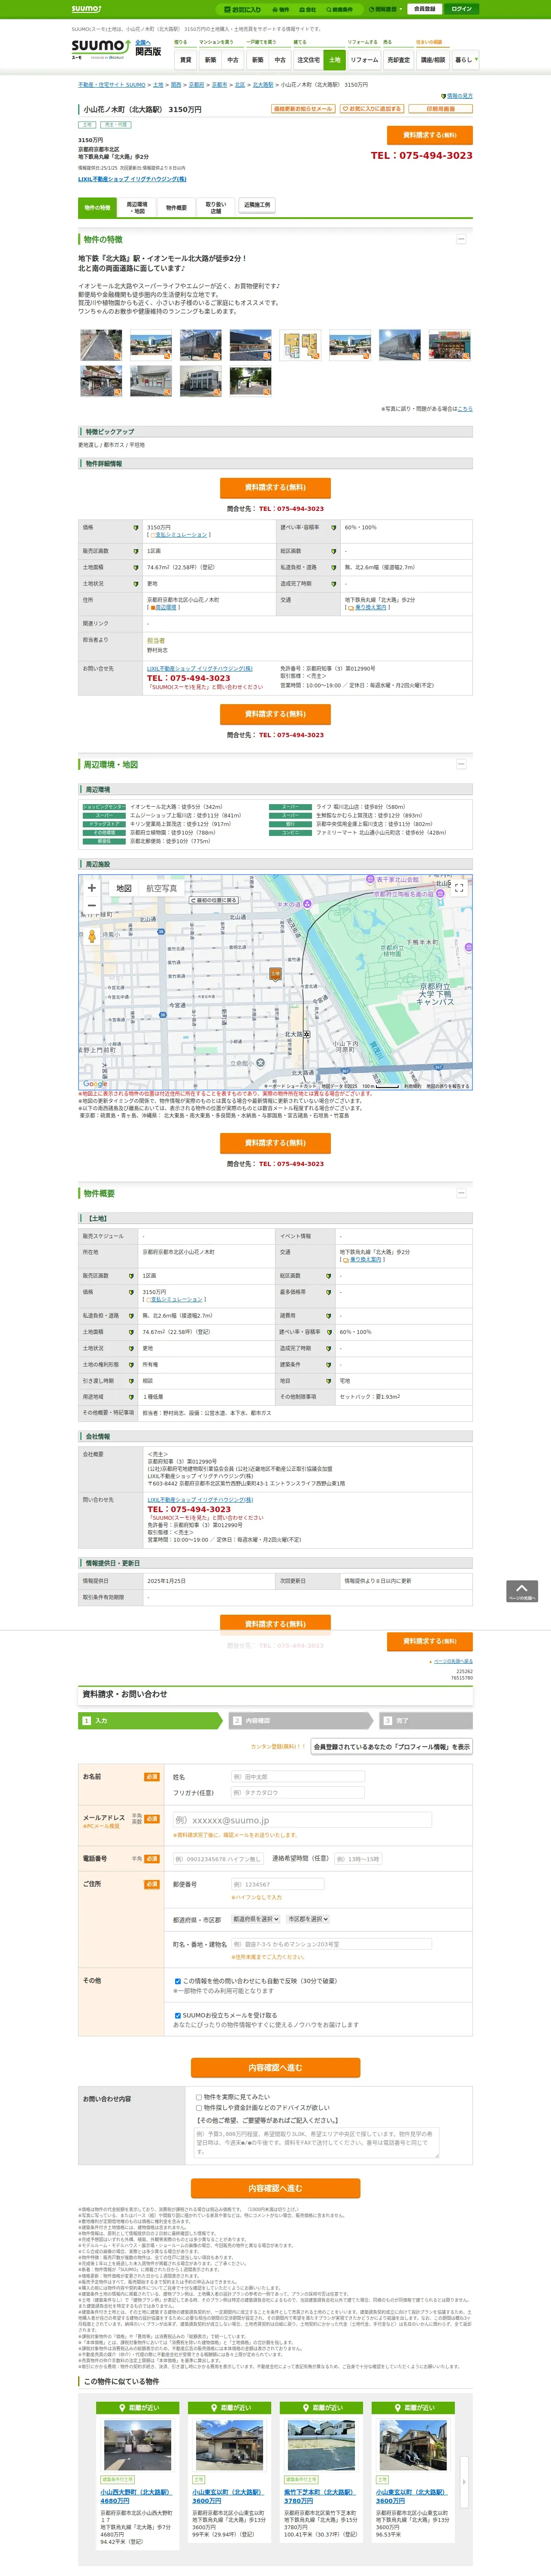
Task: Open 閲覧履歴 dropdown in top bar
Action: click(385, 9)
